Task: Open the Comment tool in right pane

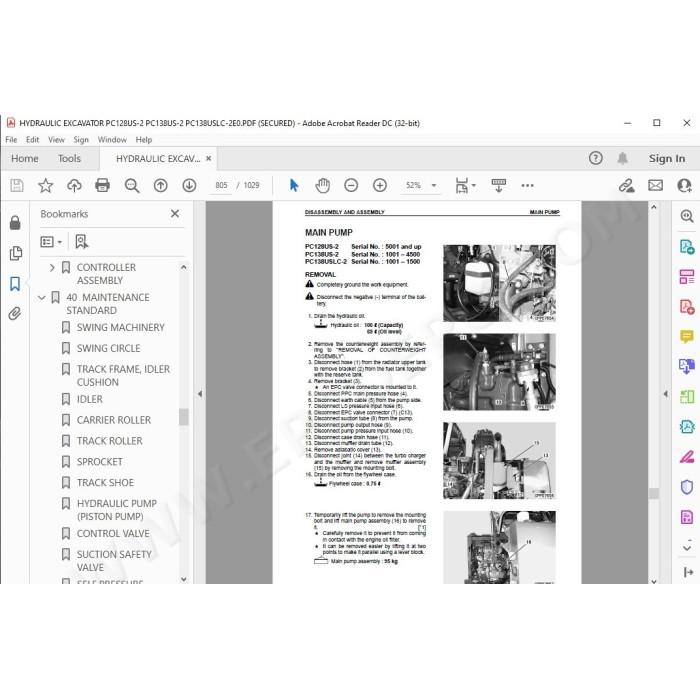Action: click(687, 336)
